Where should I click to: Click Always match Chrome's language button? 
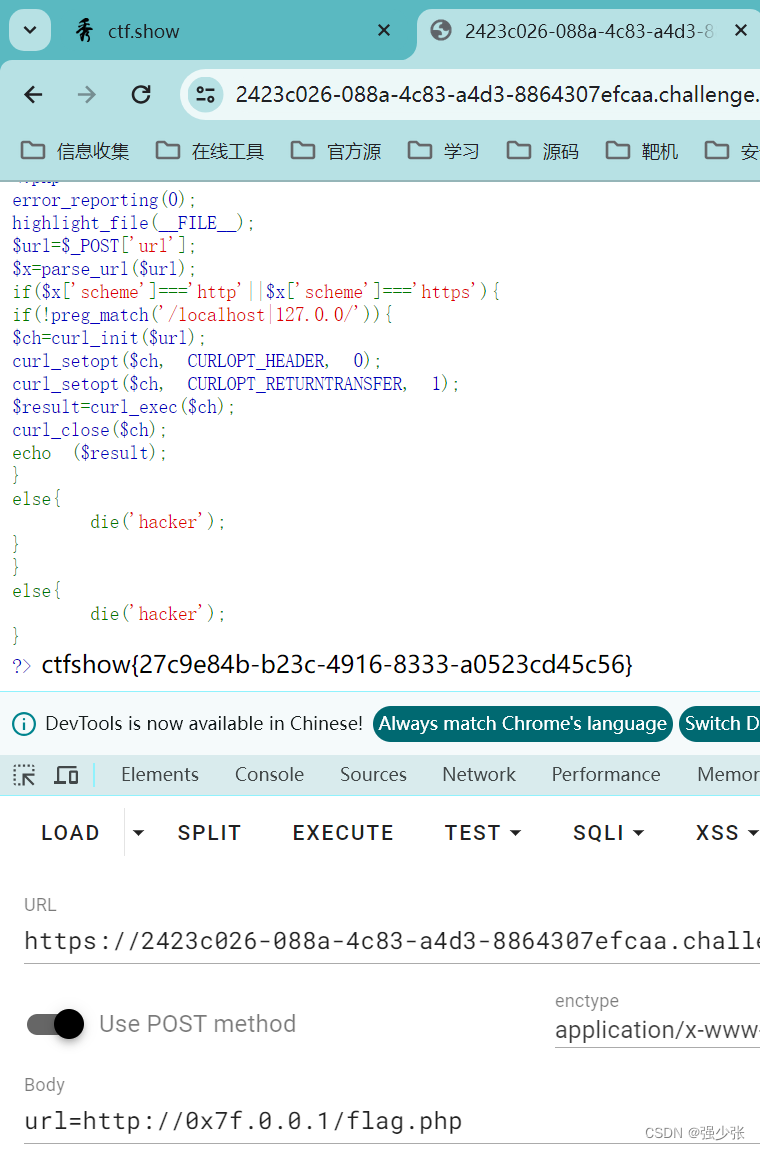point(522,724)
